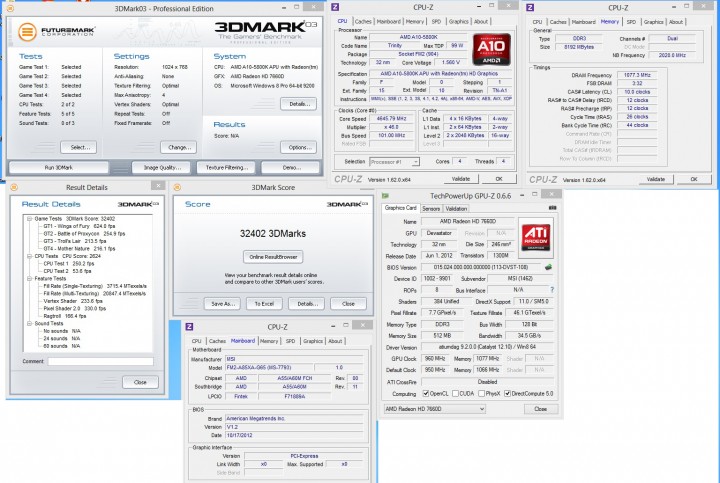
Task: Toggle the DirectCompute 5.0 checkbox
Action: point(507,393)
